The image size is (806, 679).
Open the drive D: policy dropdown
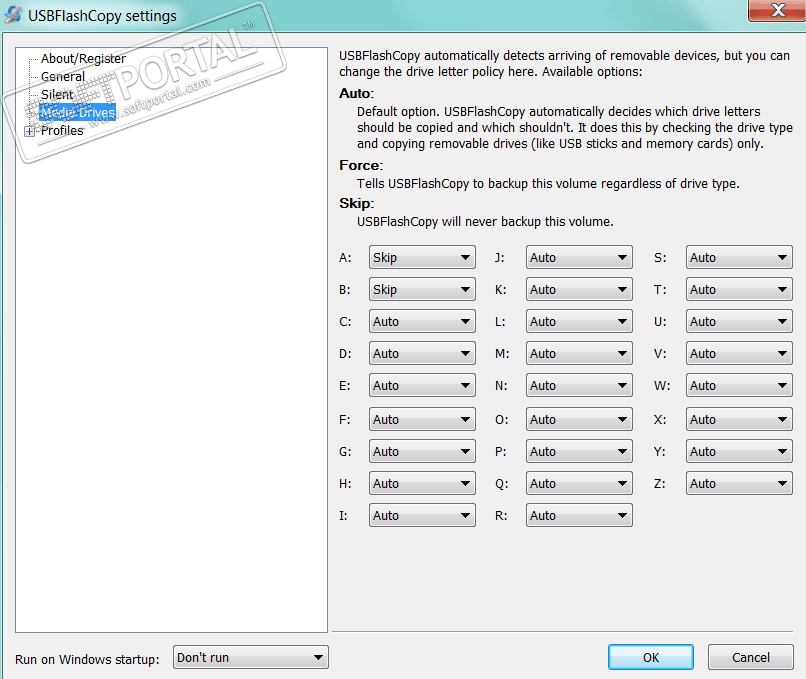click(422, 353)
